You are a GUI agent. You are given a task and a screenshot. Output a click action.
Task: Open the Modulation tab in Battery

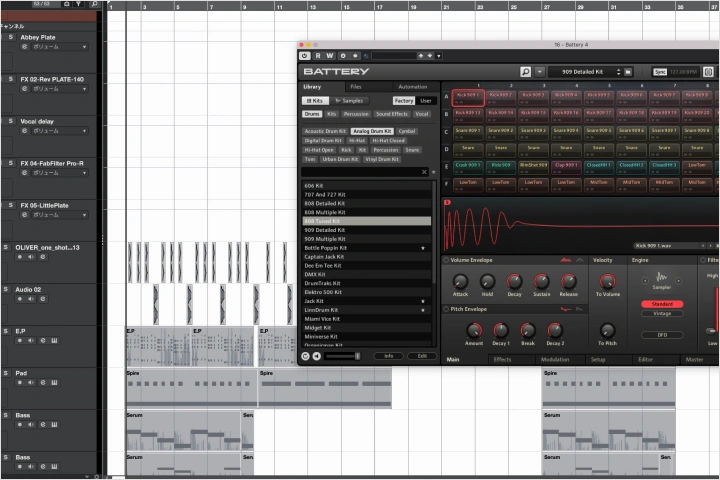point(555,360)
